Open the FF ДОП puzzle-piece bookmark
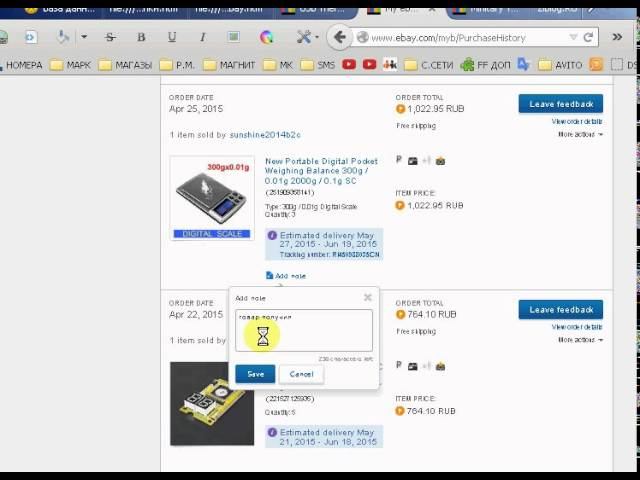640x480 pixels. point(486,65)
